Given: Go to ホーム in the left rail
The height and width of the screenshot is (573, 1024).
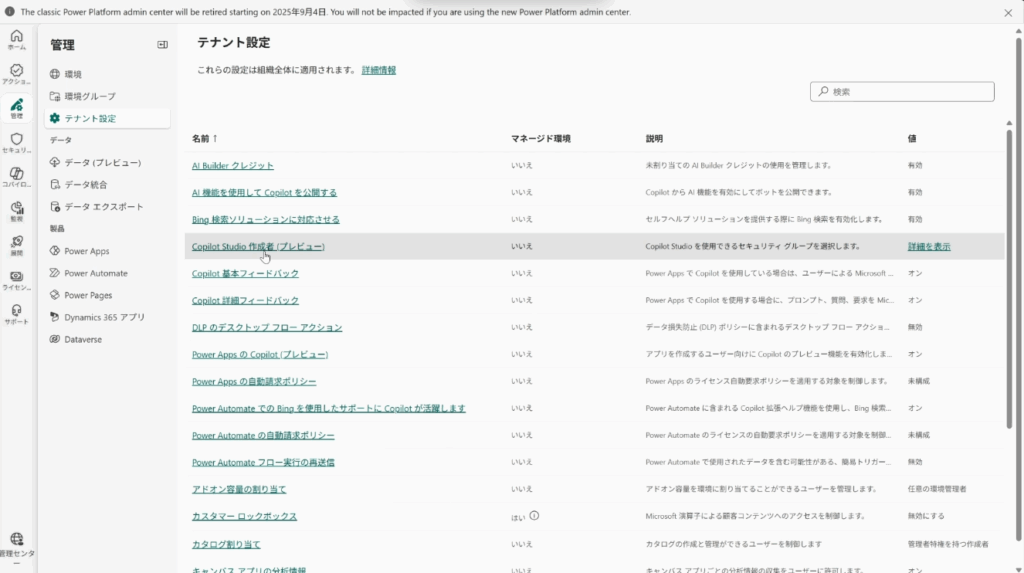Looking at the screenshot, I should tap(16, 39).
